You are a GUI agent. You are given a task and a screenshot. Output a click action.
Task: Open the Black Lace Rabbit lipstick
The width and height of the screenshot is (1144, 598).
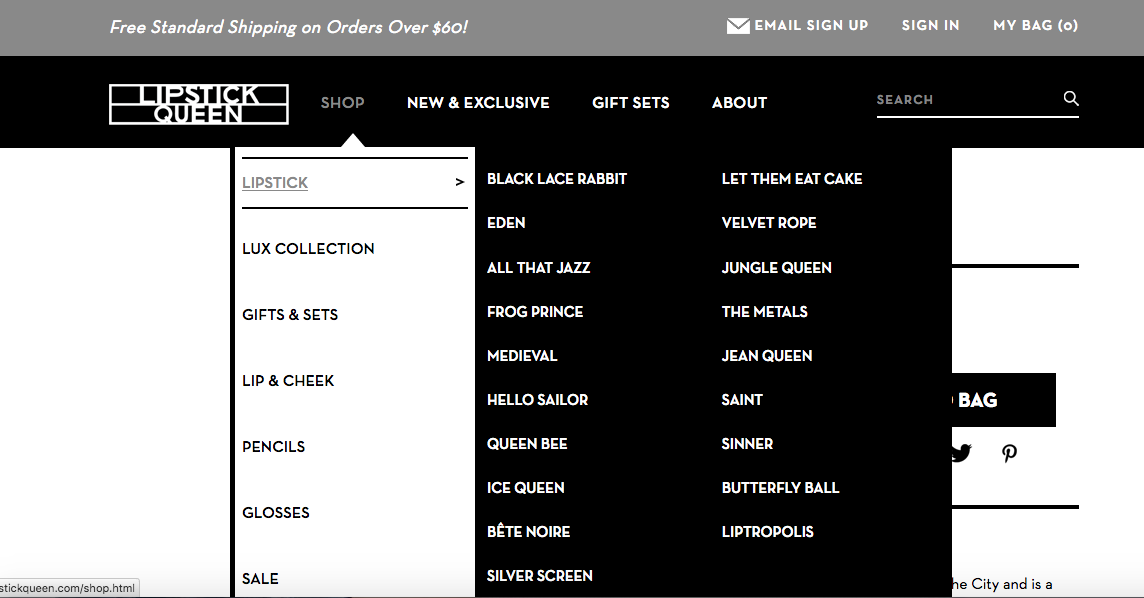click(557, 179)
